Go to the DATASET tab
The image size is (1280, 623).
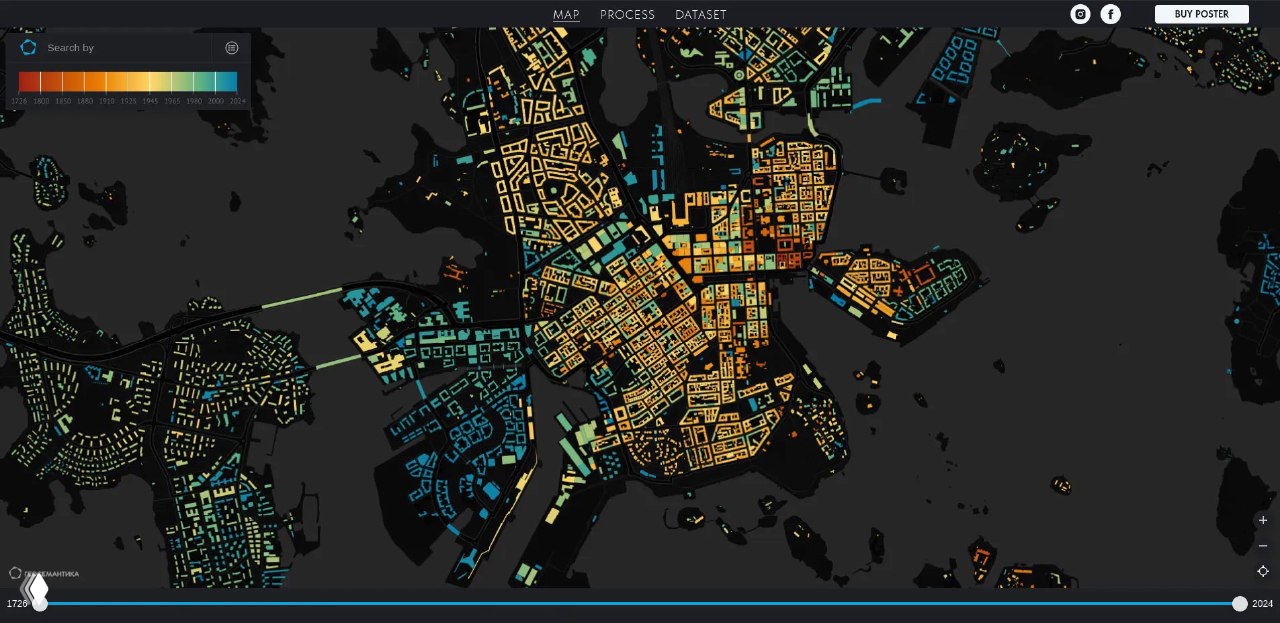(x=700, y=14)
